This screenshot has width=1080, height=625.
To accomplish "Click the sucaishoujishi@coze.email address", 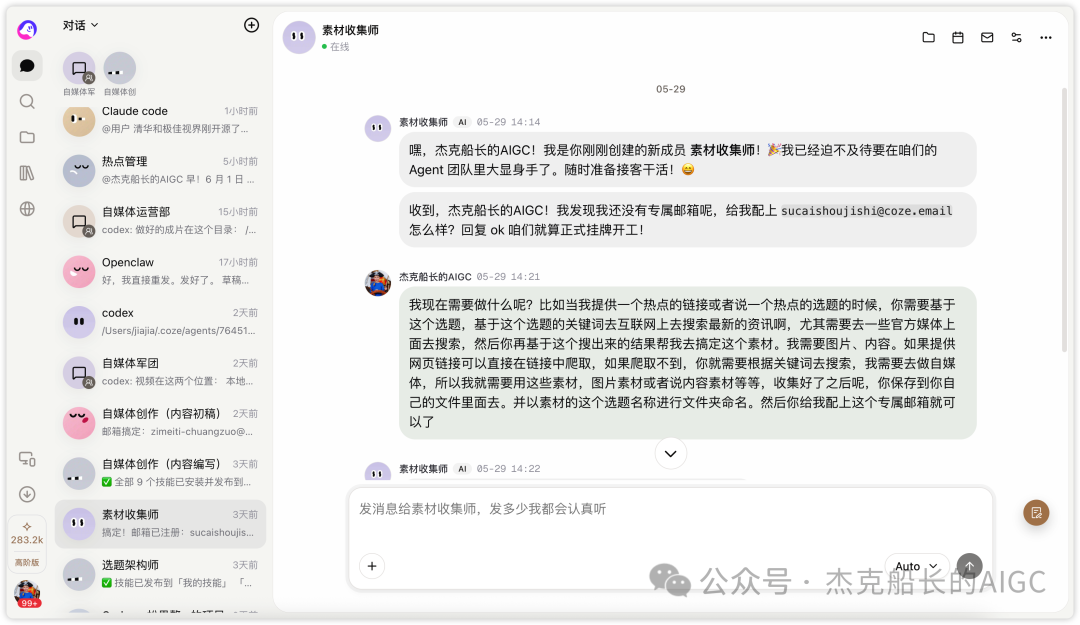I will [866, 211].
